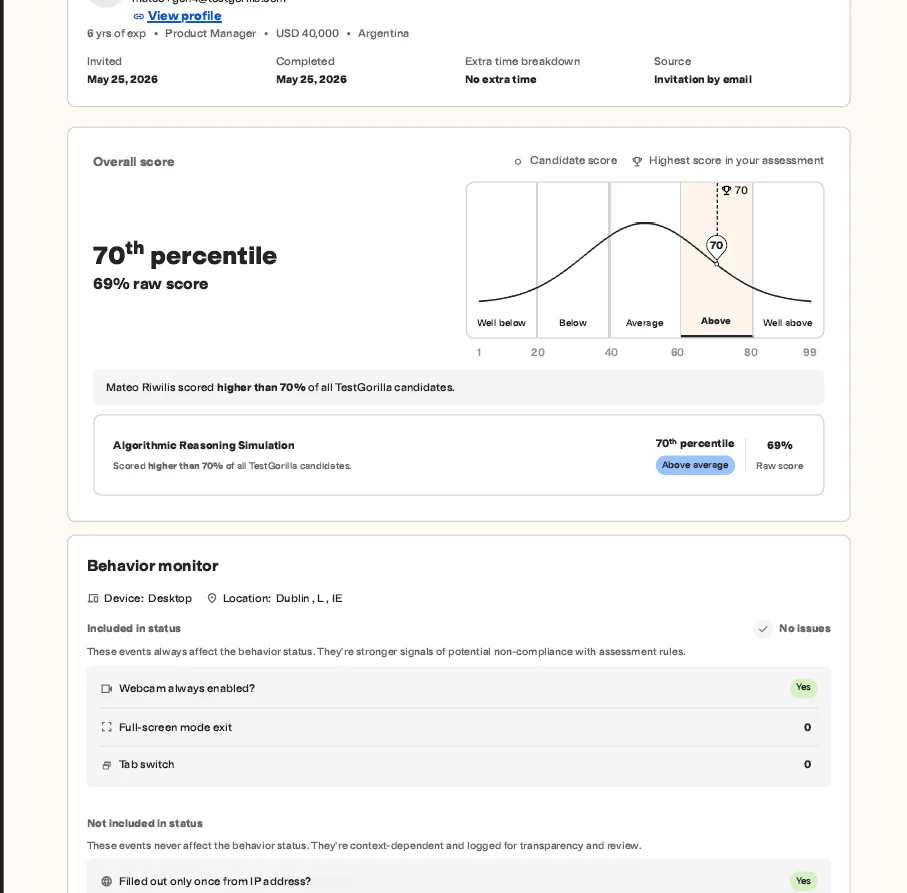
Task: Click the Behavior monitor heading
Action: [x=153, y=566]
